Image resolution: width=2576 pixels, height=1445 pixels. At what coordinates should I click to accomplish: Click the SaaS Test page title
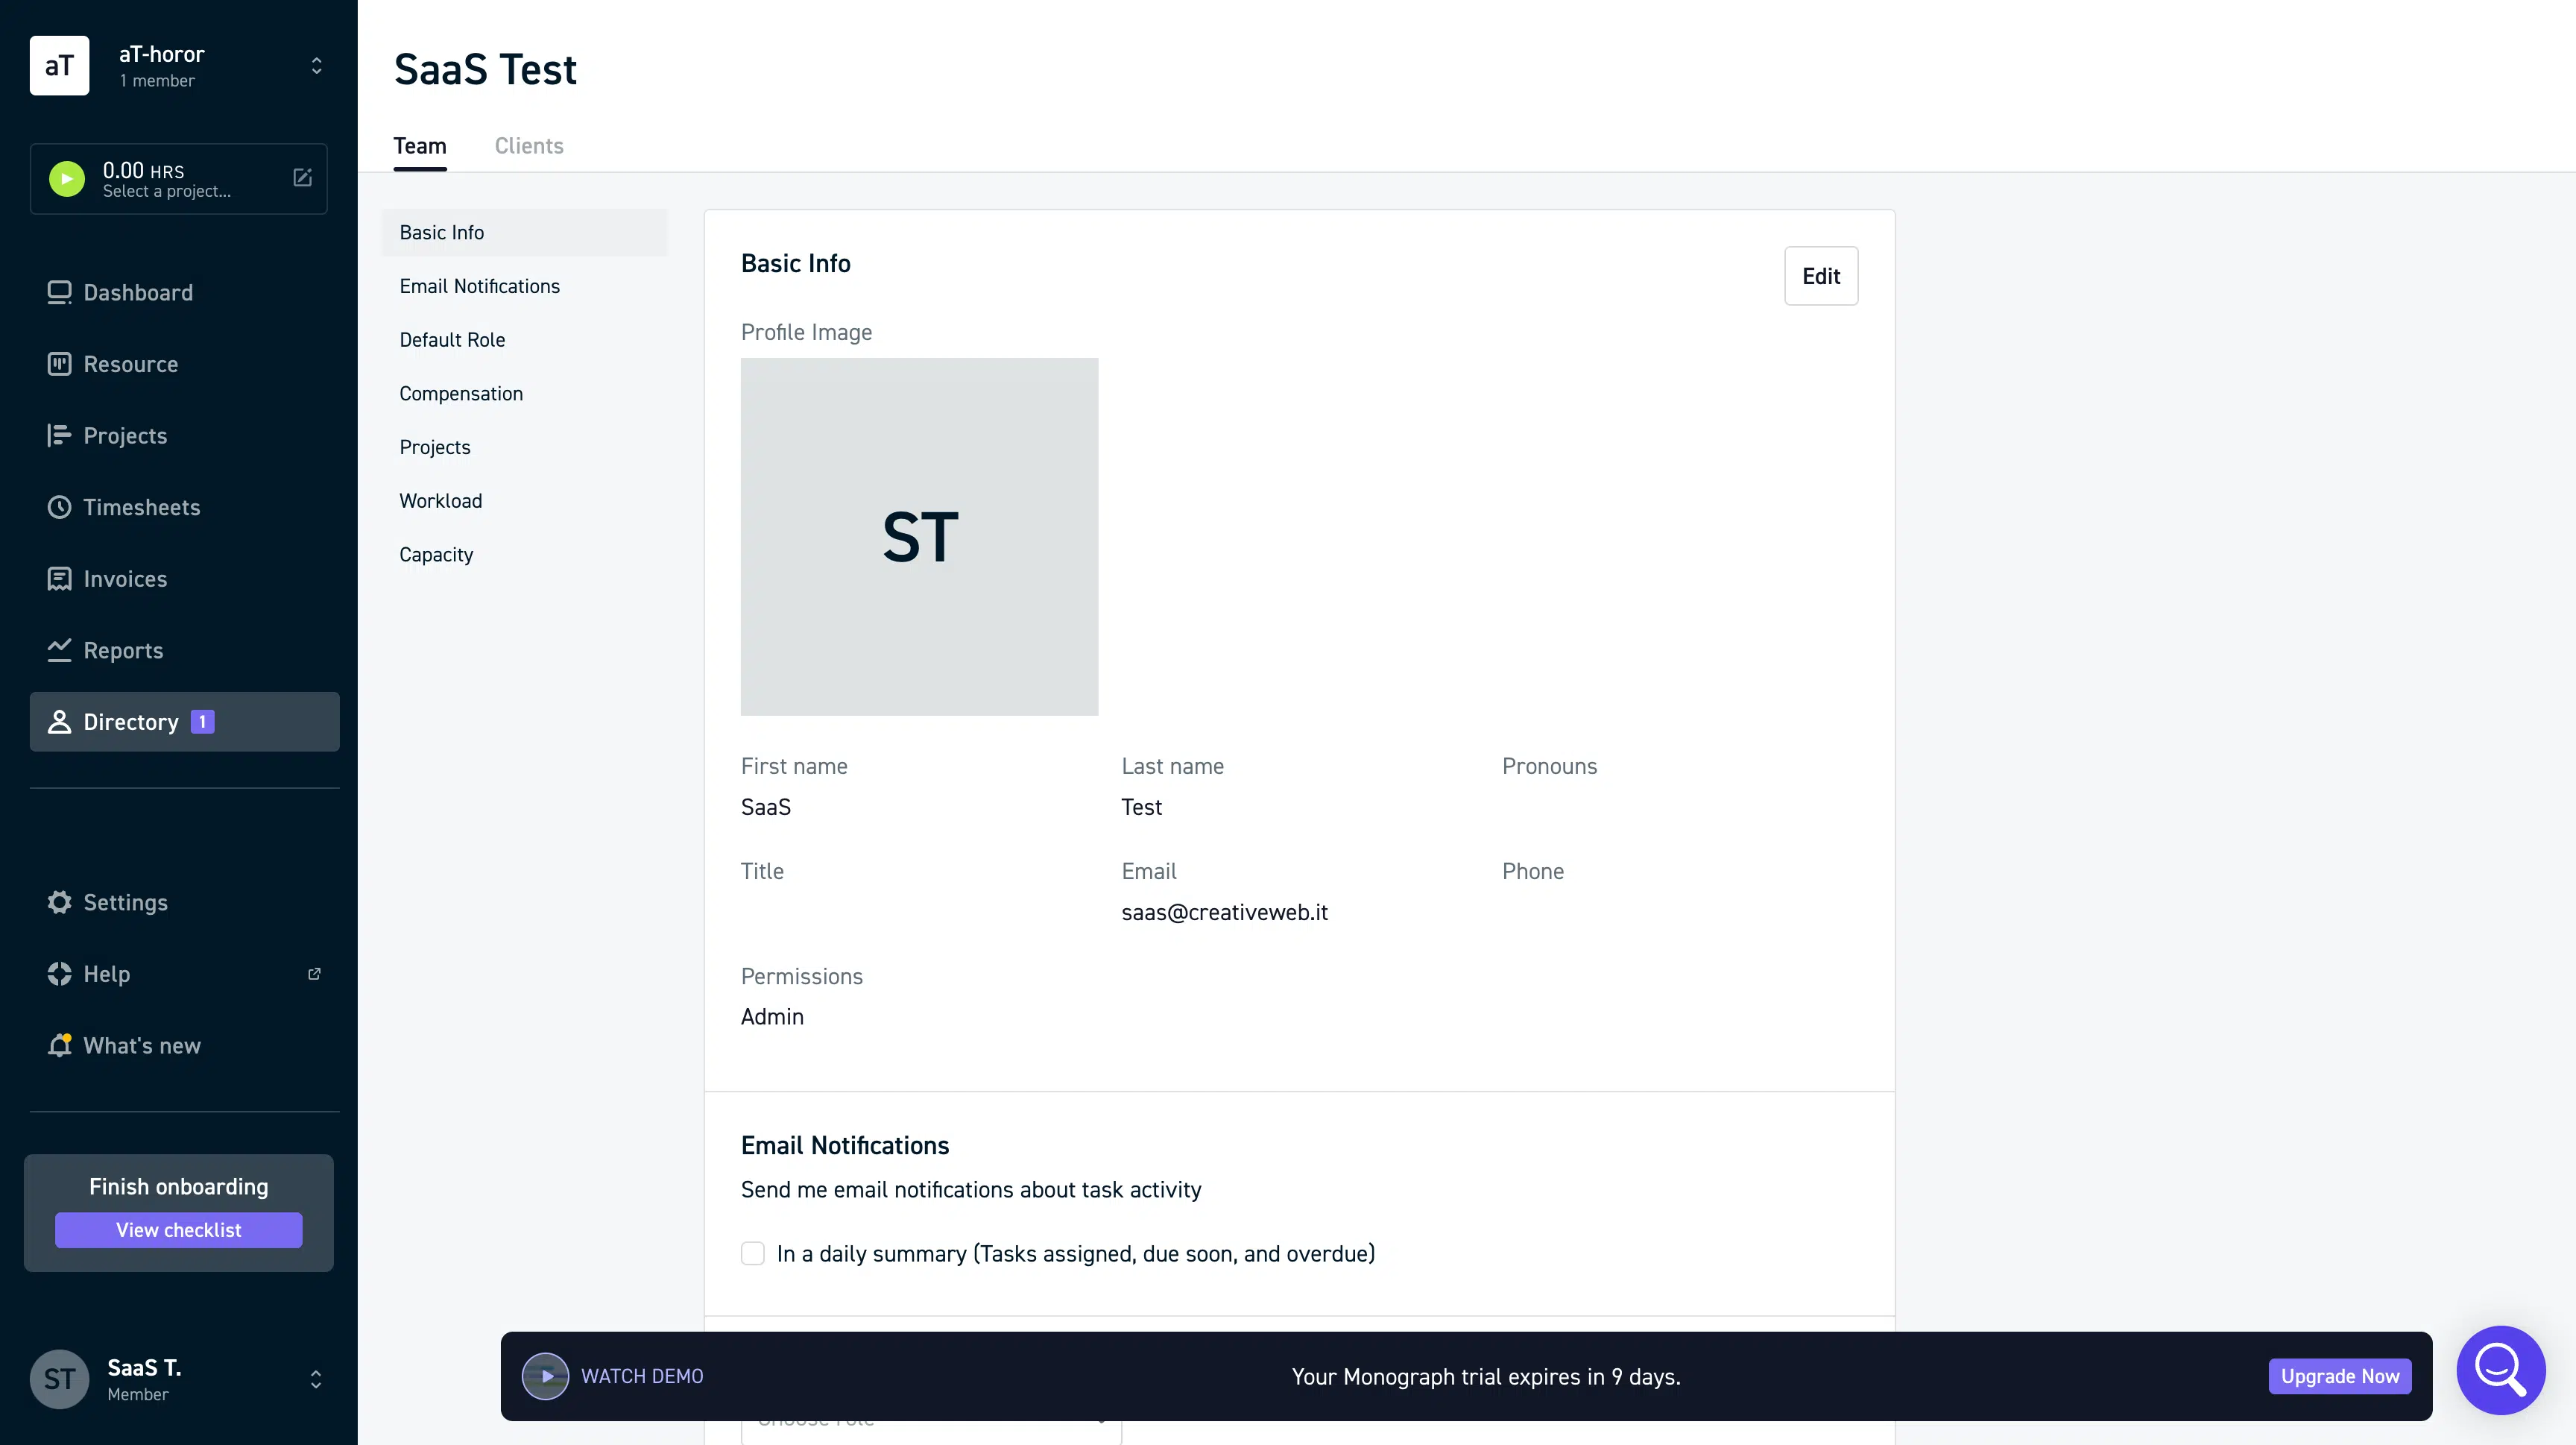coord(485,69)
